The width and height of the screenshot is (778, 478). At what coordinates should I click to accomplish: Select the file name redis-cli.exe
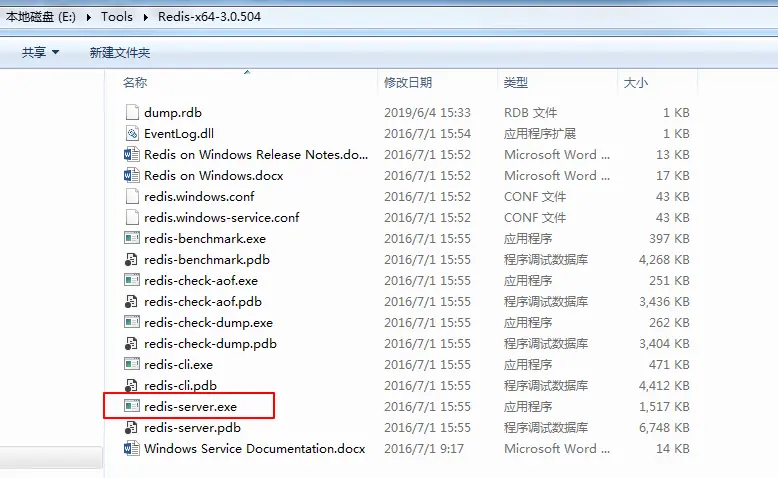(178, 364)
